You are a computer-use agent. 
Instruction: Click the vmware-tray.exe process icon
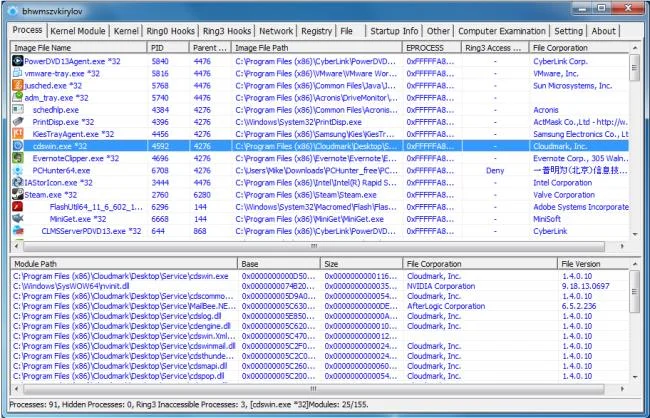click(17, 73)
